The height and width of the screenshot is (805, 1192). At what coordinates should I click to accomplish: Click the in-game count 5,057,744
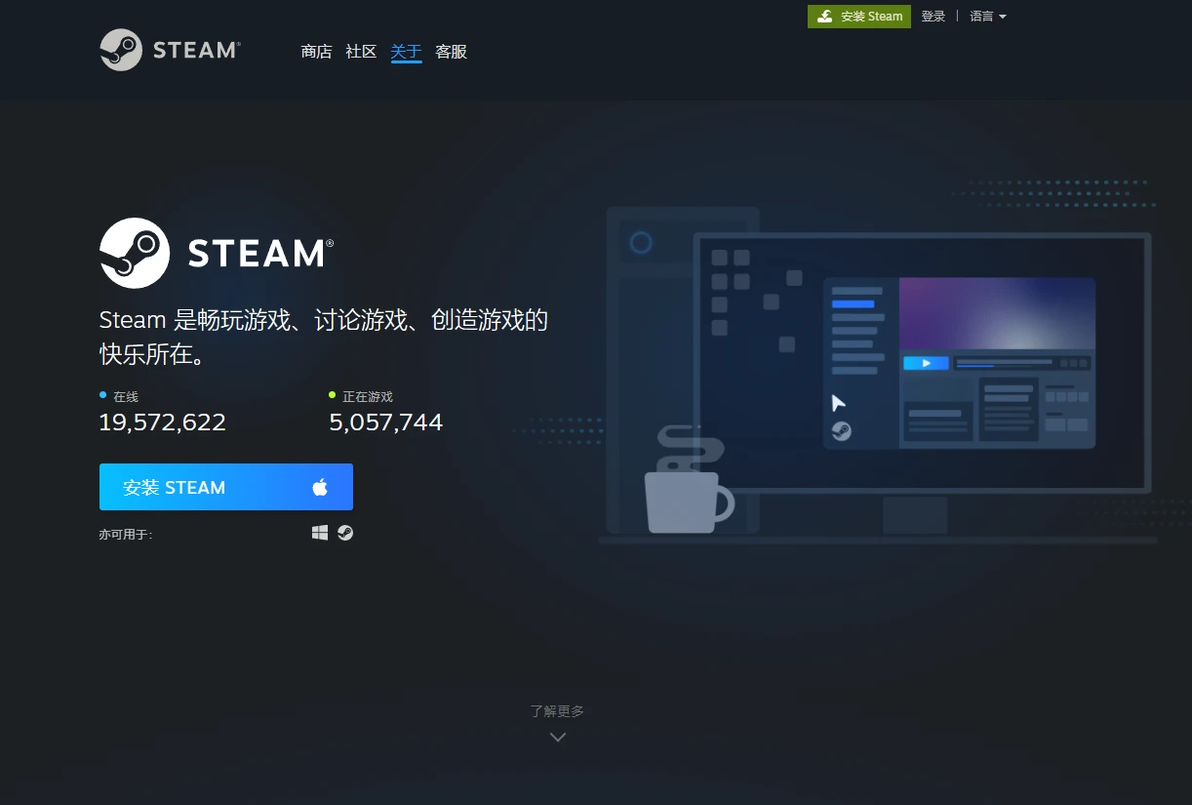pyautogui.click(x=385, y=422)
